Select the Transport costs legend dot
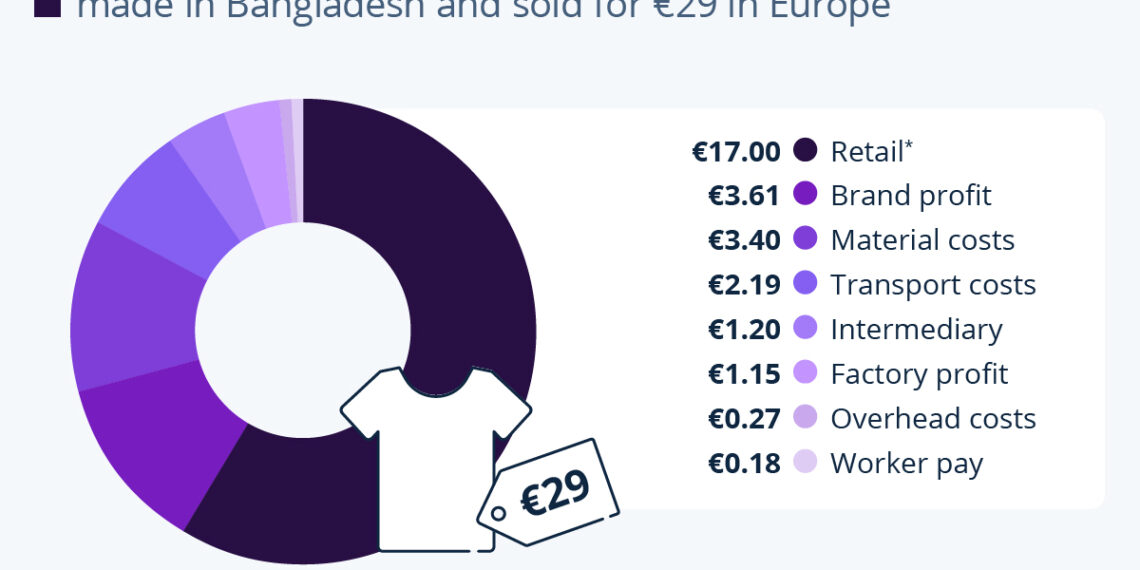This screenshot has height=570, width=1140. [x=806, y=284]
